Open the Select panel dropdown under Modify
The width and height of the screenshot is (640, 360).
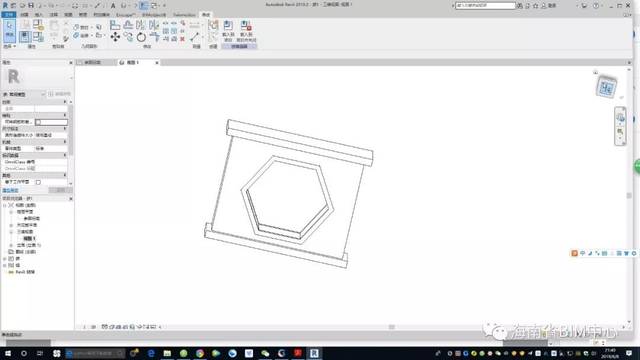click(x=9, y=47)
